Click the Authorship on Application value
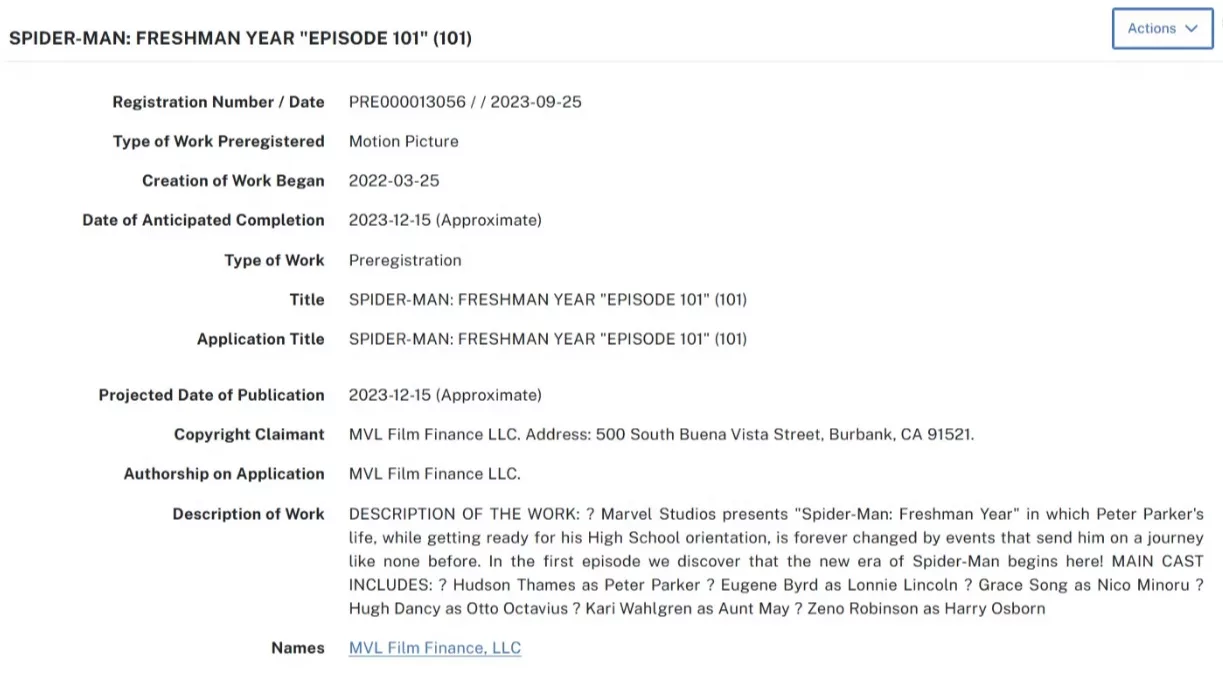The width and height of the screenshot is (1223, 683). coord(435,474)
